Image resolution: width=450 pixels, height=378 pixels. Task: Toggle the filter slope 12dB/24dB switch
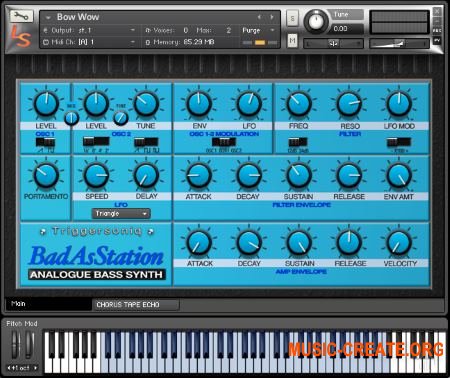click(x=298, y=142)
